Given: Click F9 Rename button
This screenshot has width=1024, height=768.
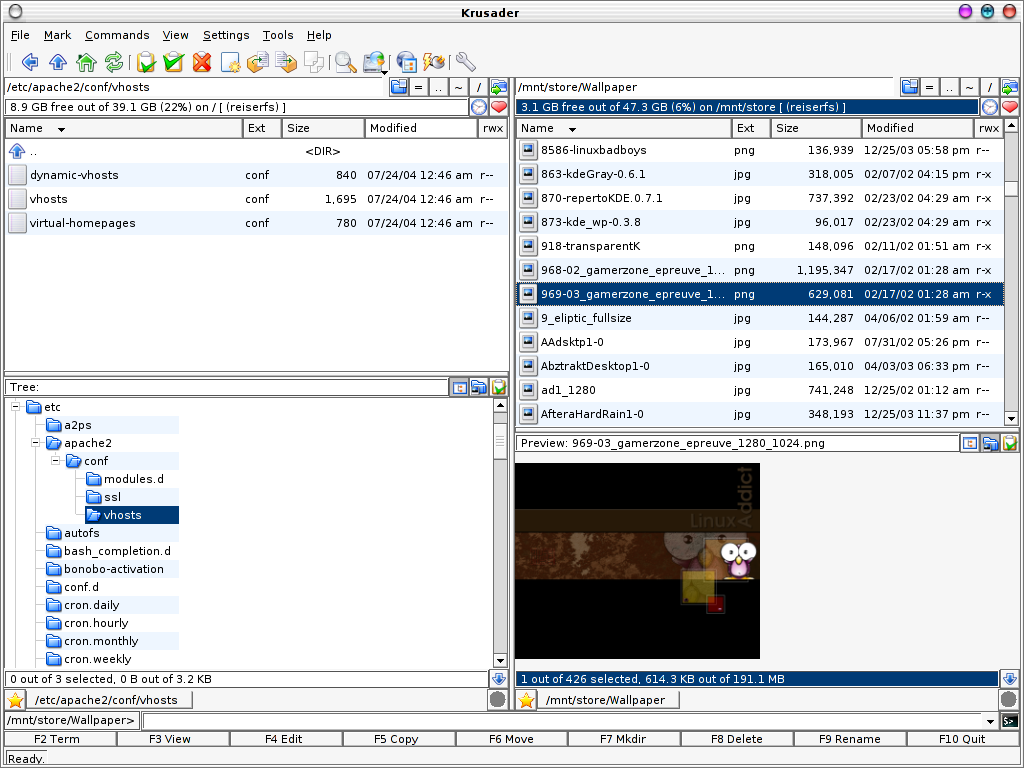Looking at the screenshot, I should click(850, 739).
